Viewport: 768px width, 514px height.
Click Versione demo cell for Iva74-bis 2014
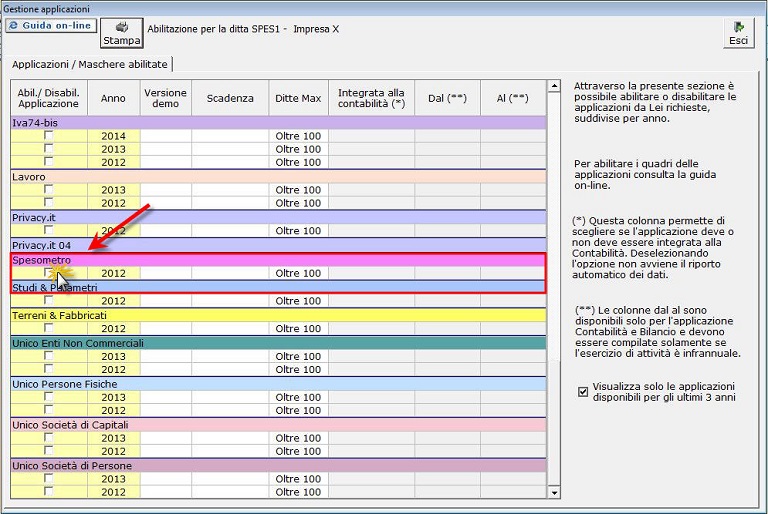[166, 136]
